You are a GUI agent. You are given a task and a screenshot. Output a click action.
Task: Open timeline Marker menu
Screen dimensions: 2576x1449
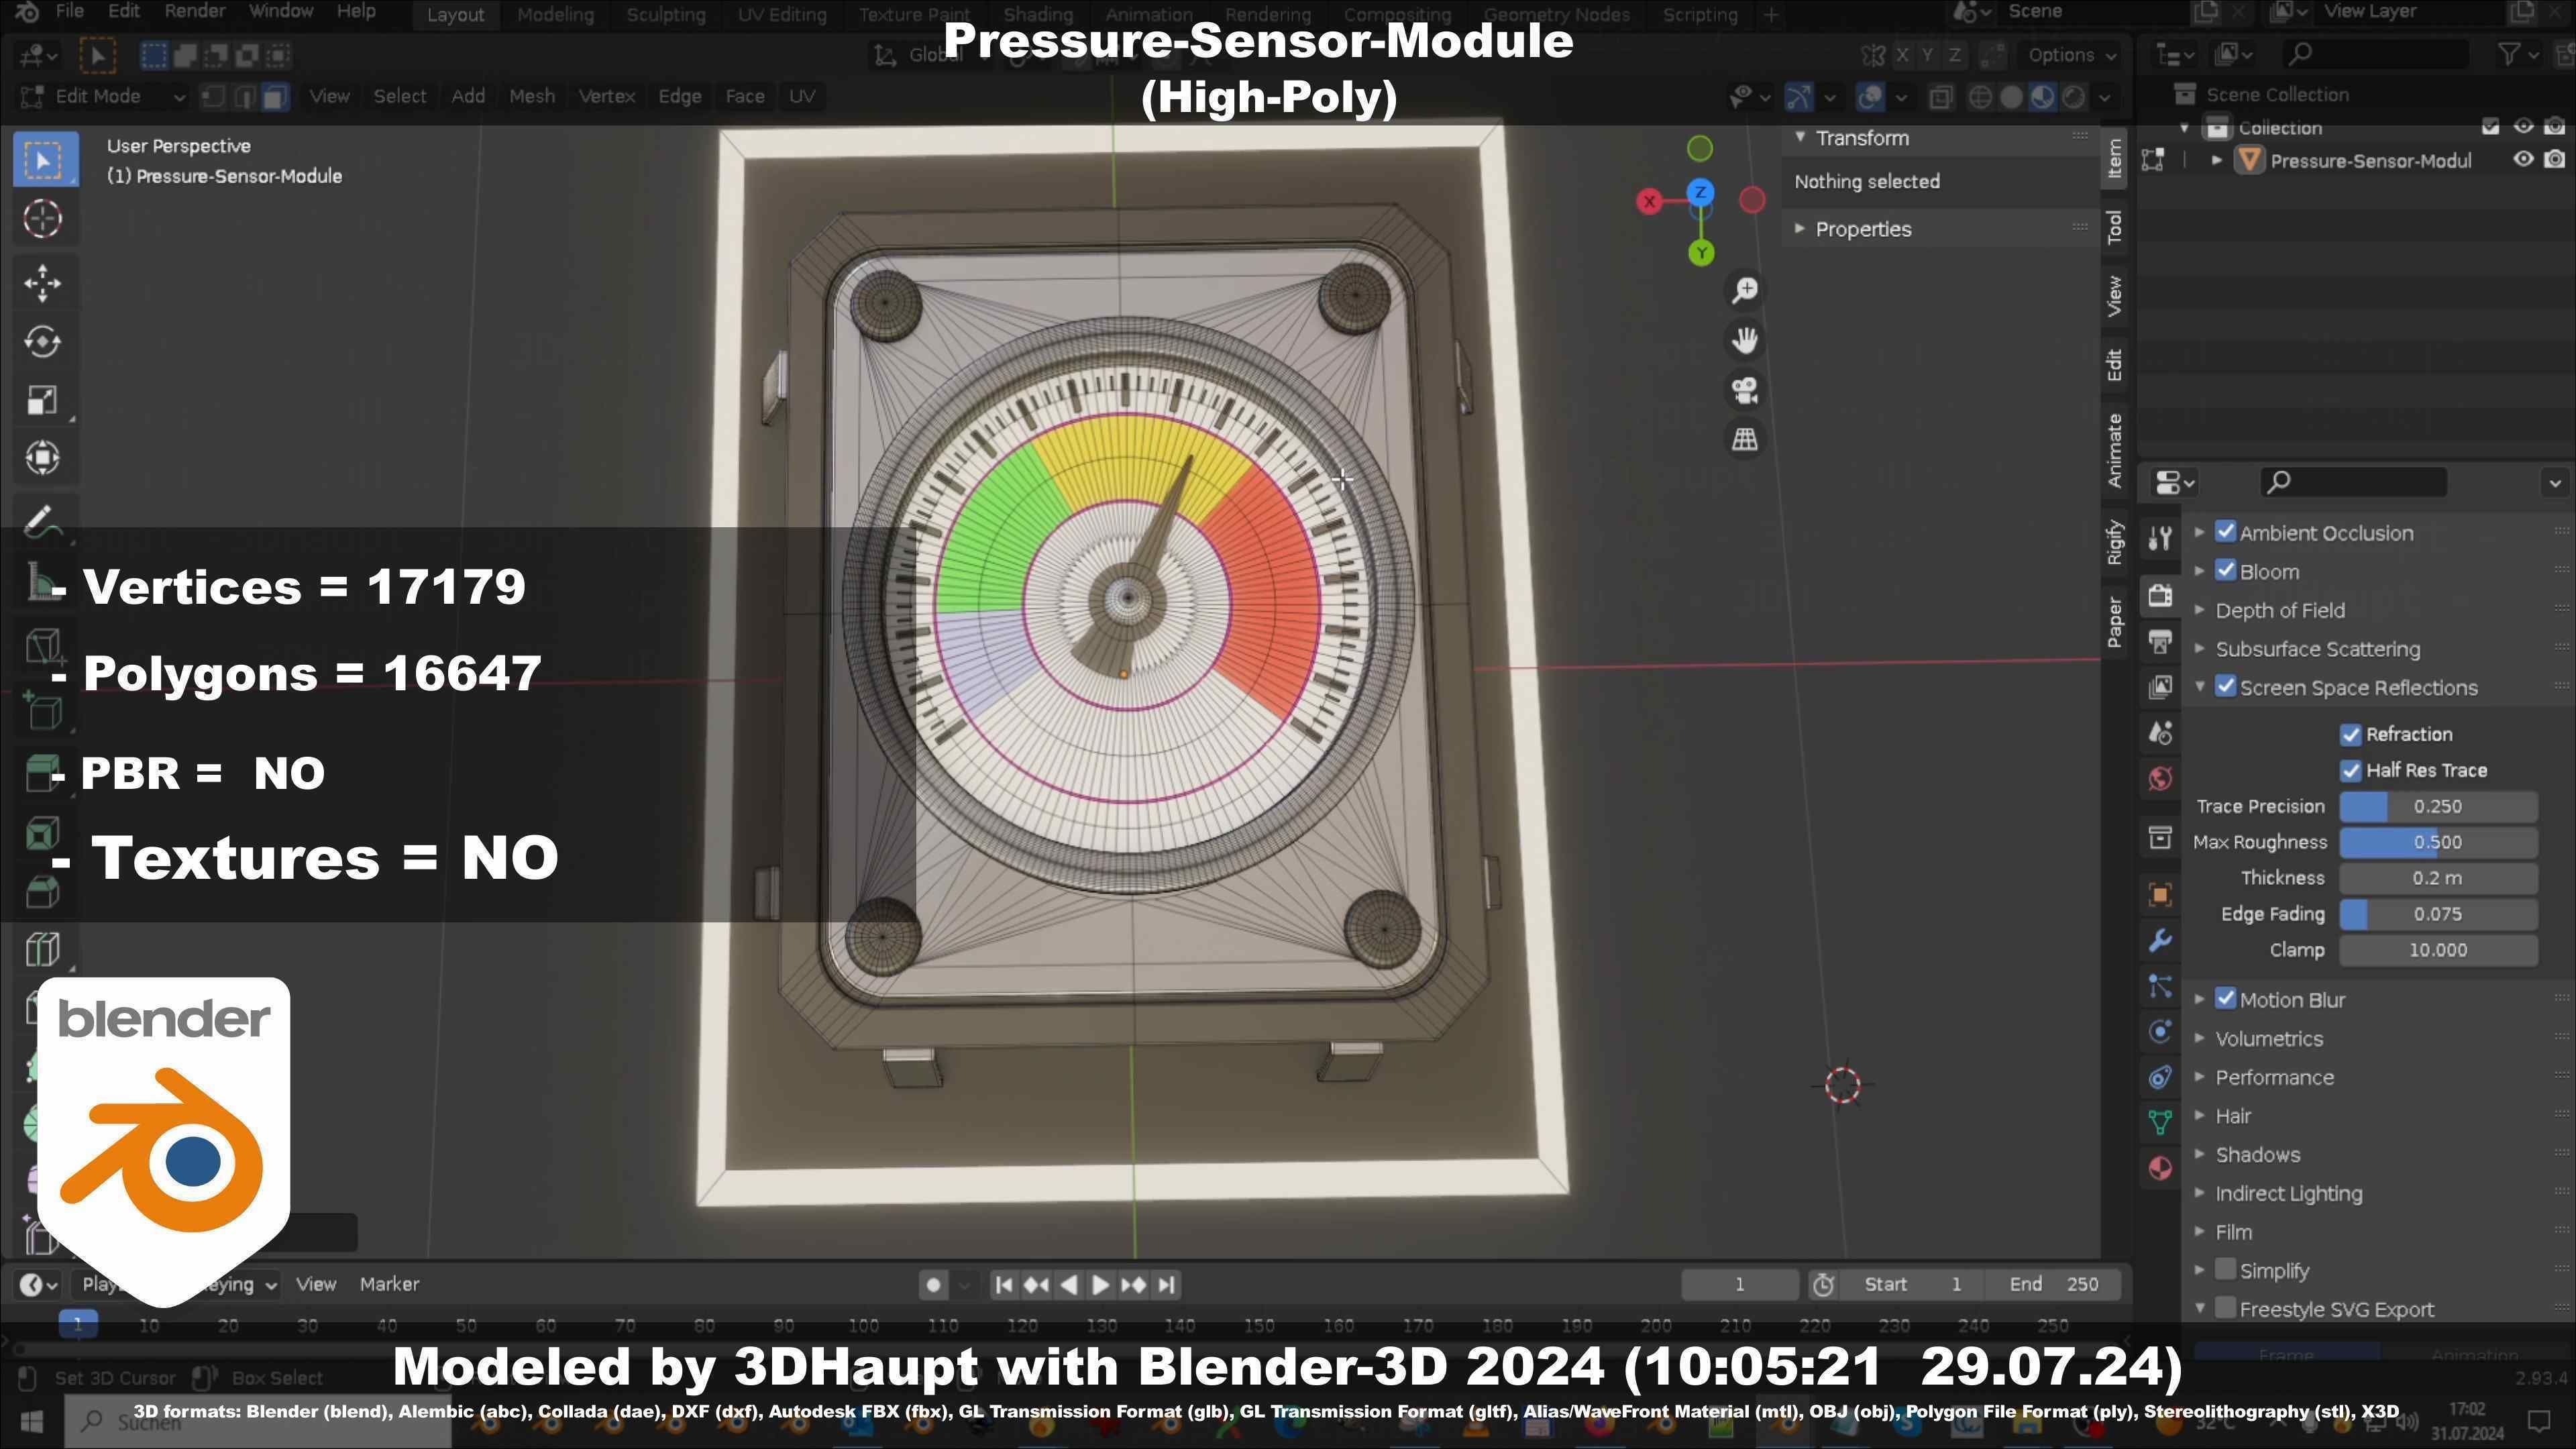389,1285
